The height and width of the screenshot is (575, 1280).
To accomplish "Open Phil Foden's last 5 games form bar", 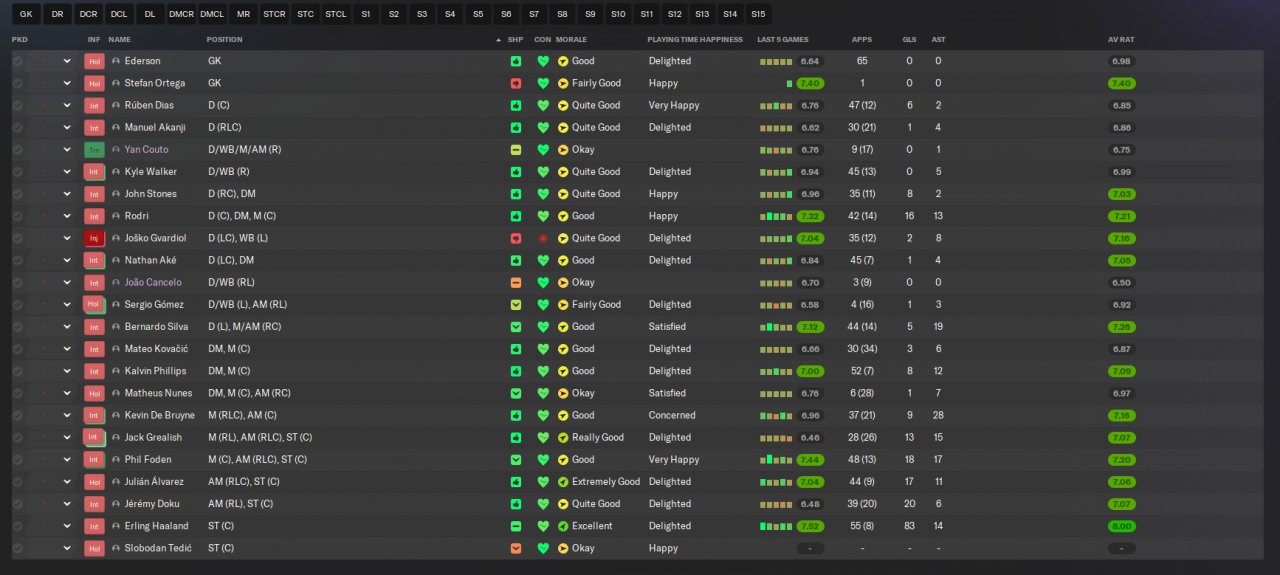I will point(775,460).
